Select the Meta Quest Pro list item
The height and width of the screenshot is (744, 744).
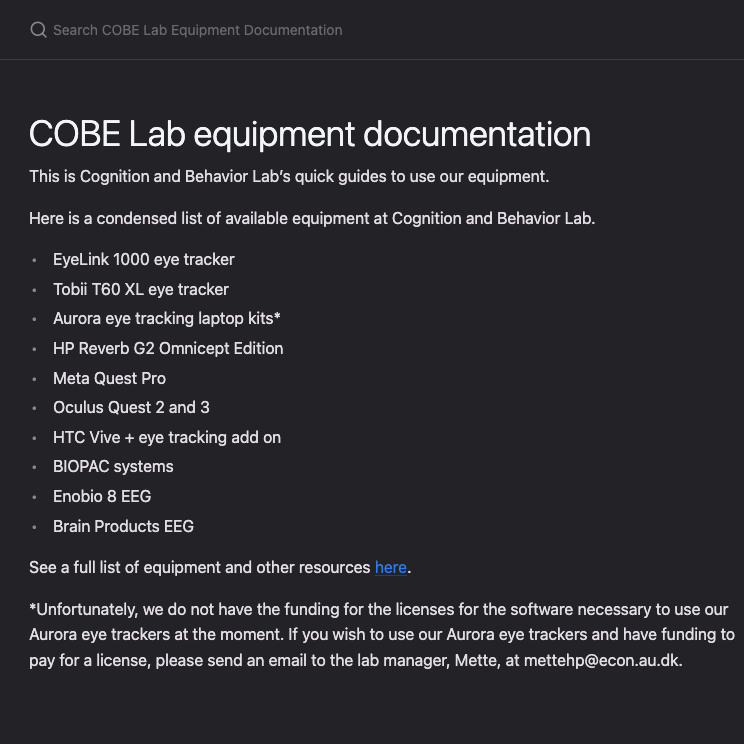[110, 378]
